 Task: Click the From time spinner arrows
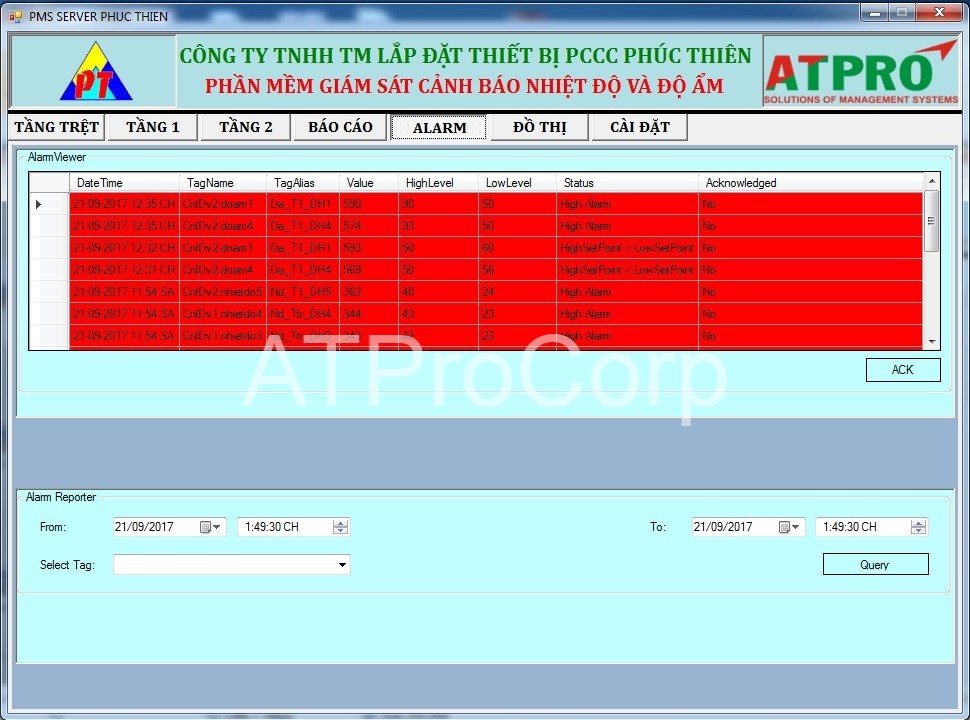[340, 527]
